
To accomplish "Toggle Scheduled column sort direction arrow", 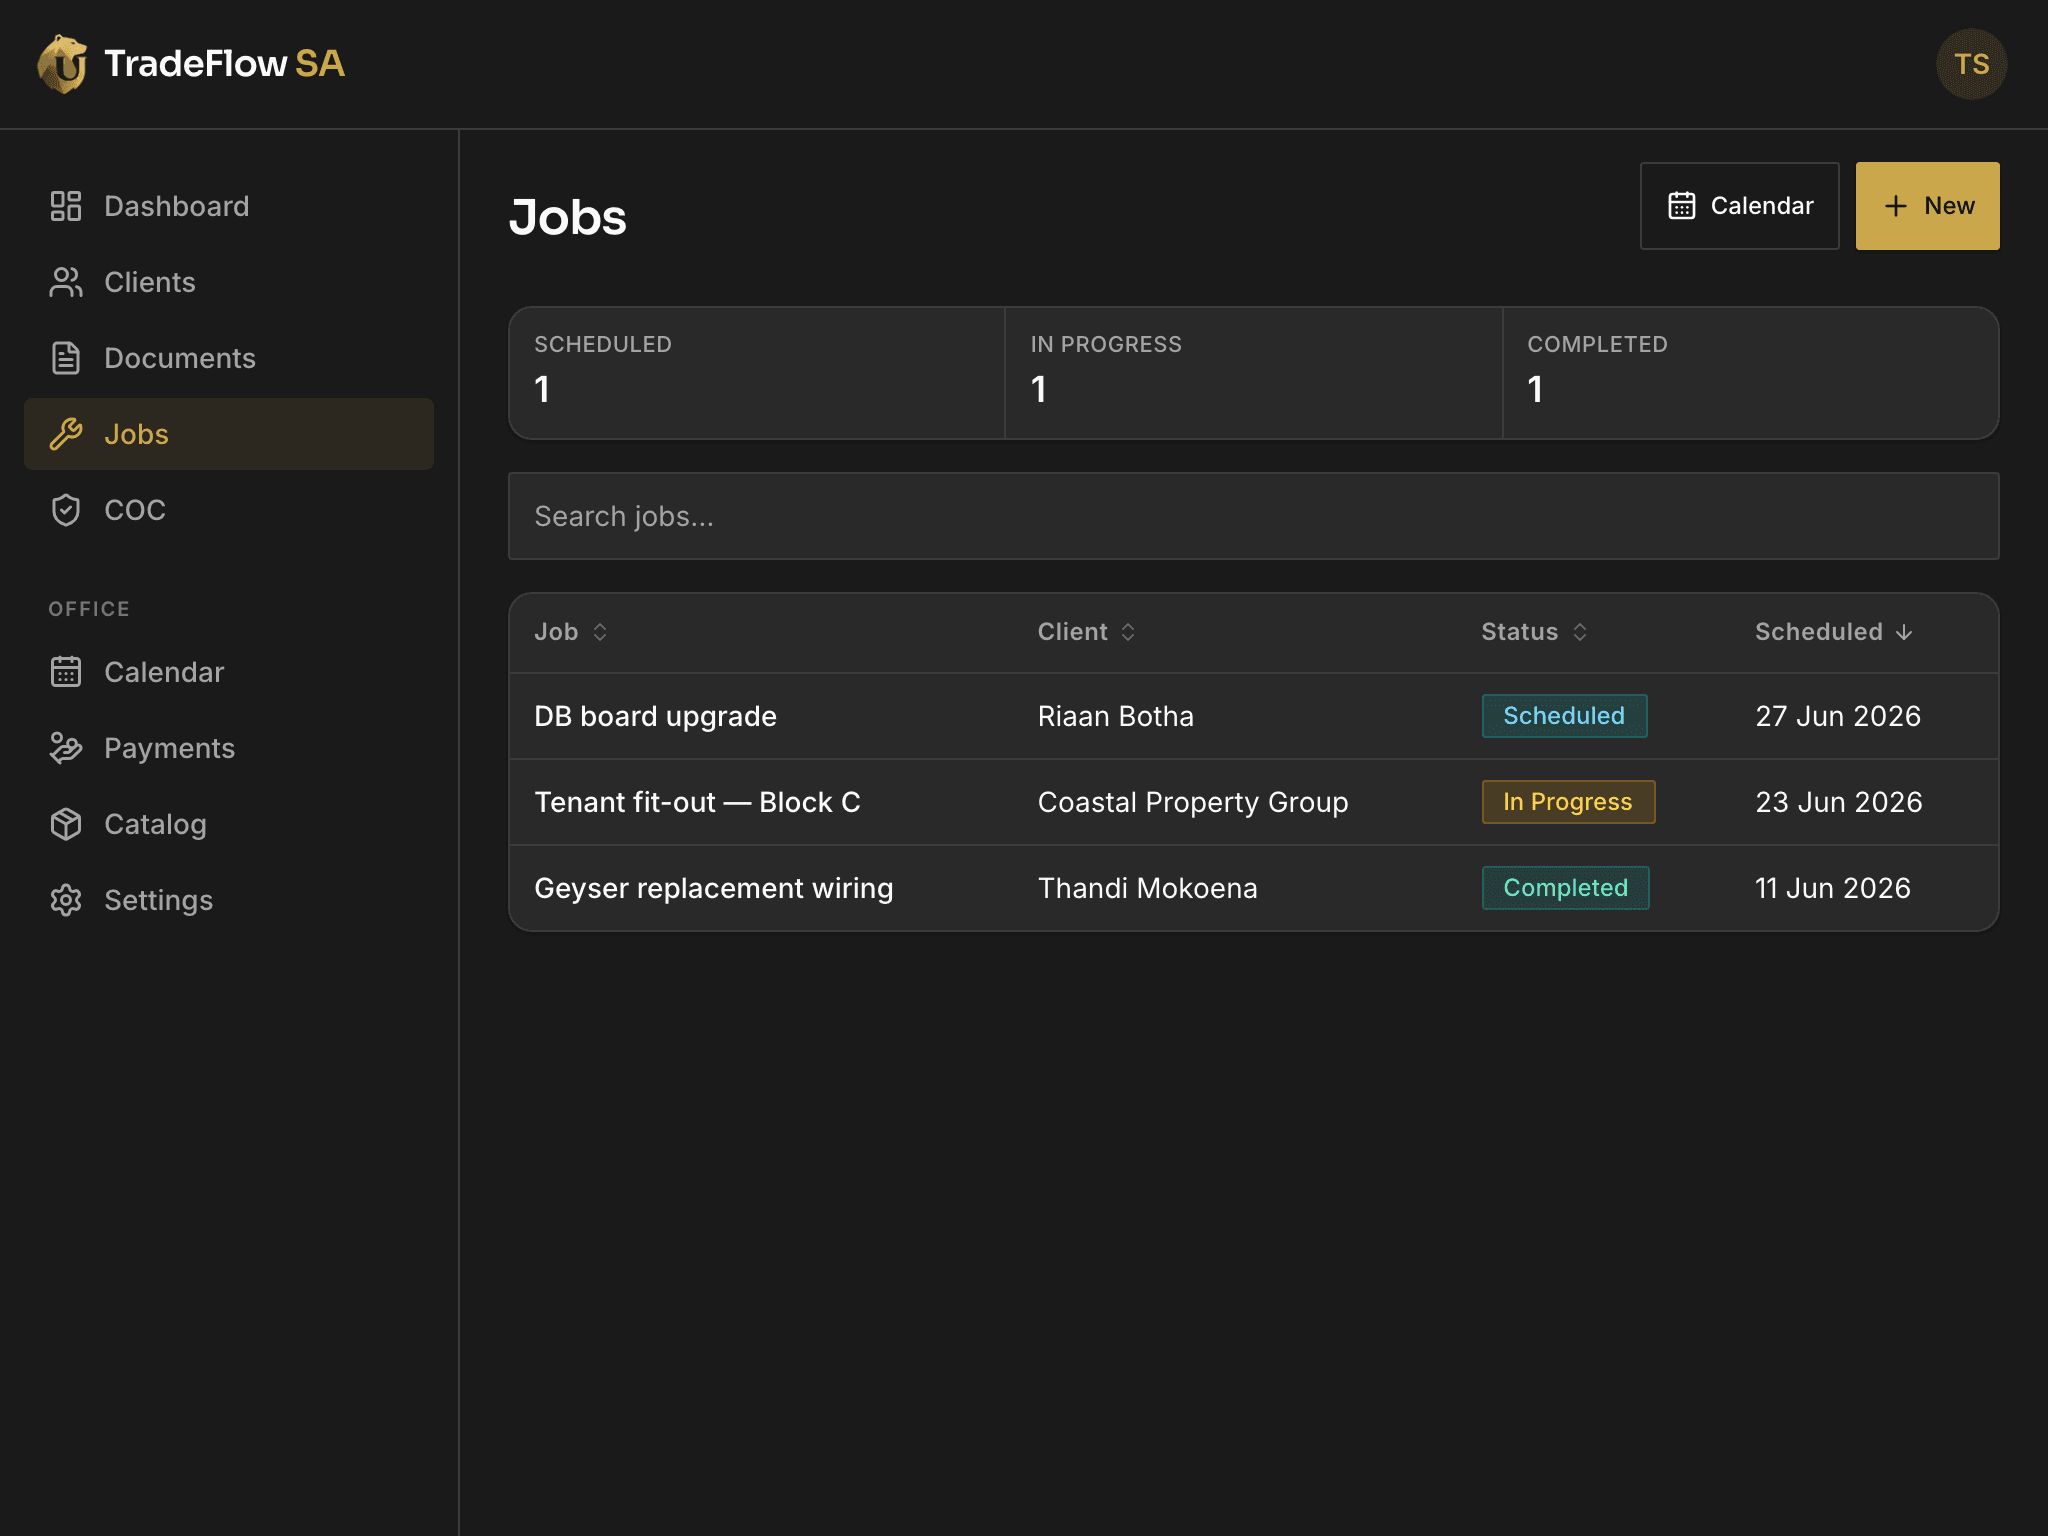I will [1904, 632].
